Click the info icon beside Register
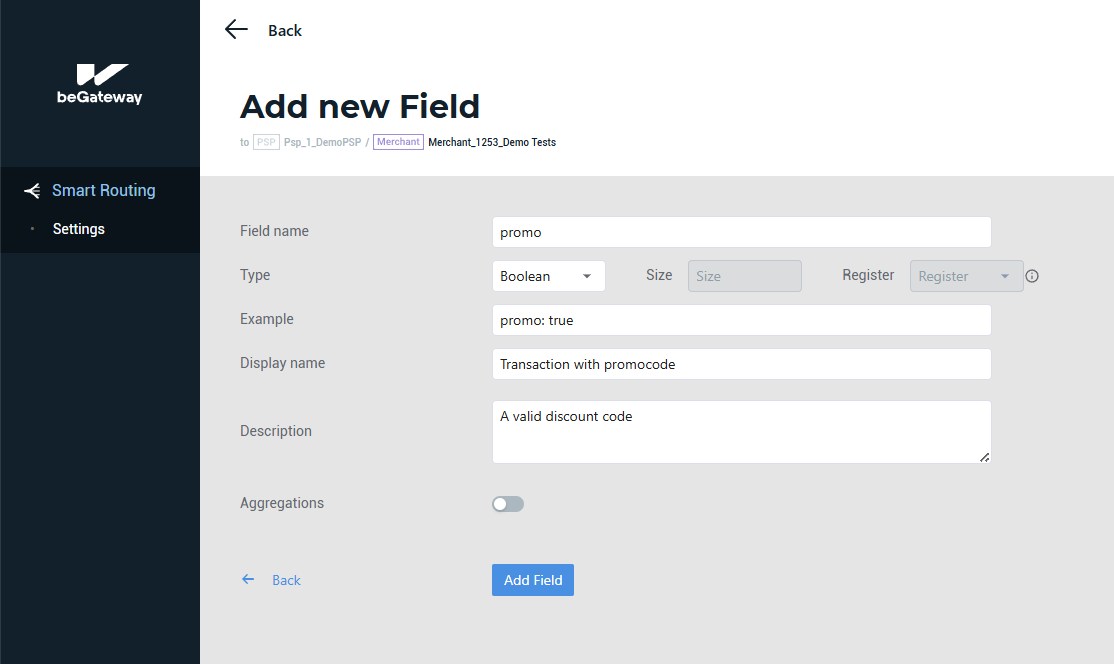The image size is (1114, 664). pyautogui.click(x=1032, y=276)
